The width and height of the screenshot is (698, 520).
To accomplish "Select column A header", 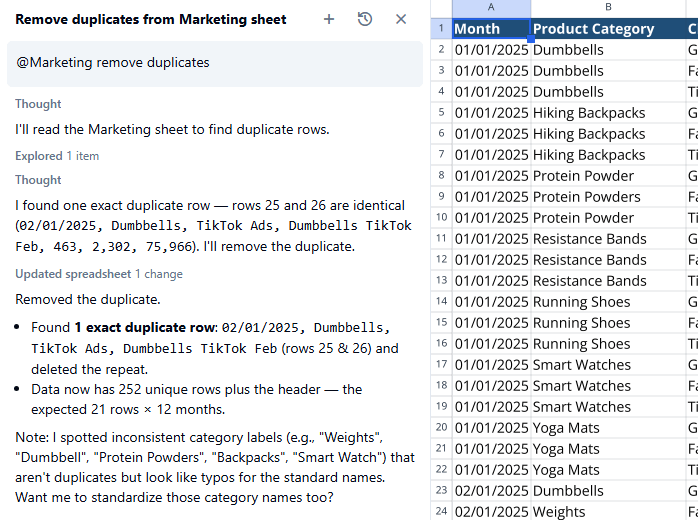I will click(491, 7).
